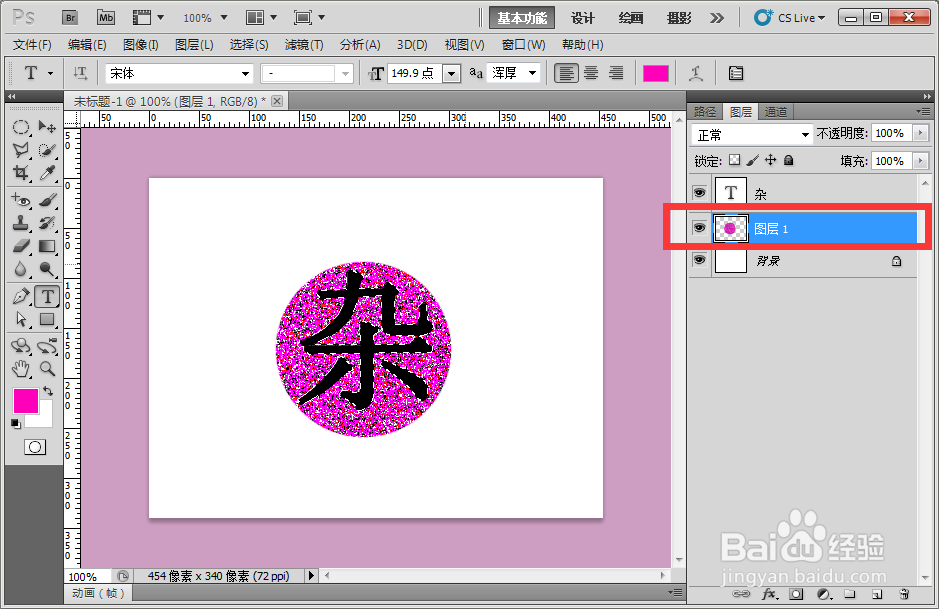Screen dimensions: 939x609
Task: Toggle visibility of 图层 1
Action: [698, 227]
